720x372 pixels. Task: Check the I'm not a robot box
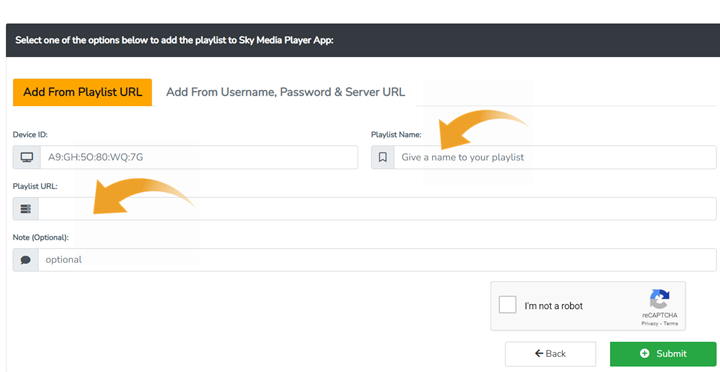coord(507,305)
